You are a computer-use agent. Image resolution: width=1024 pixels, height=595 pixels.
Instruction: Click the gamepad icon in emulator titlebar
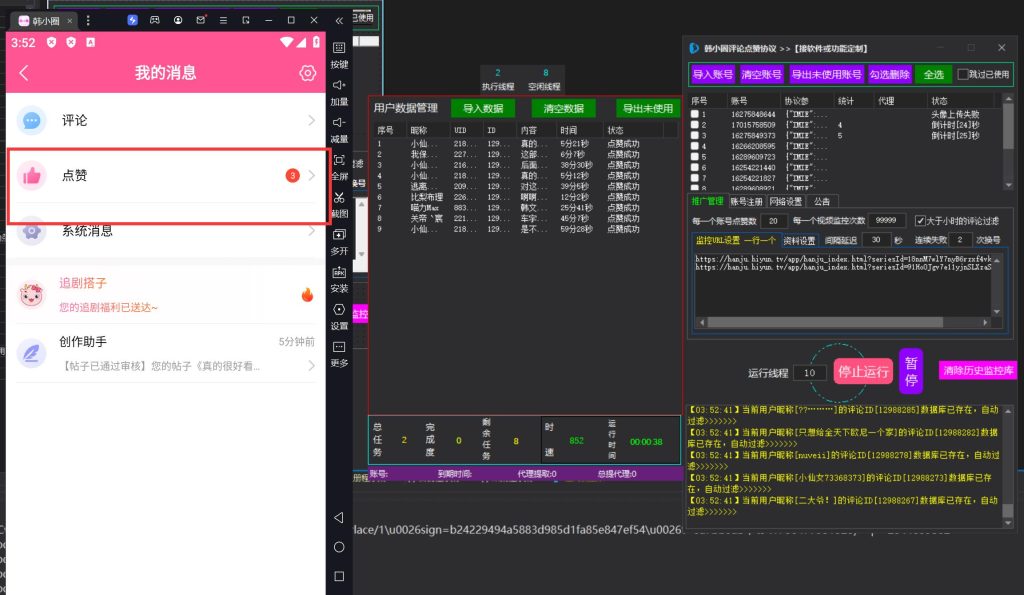pos(155,20)
